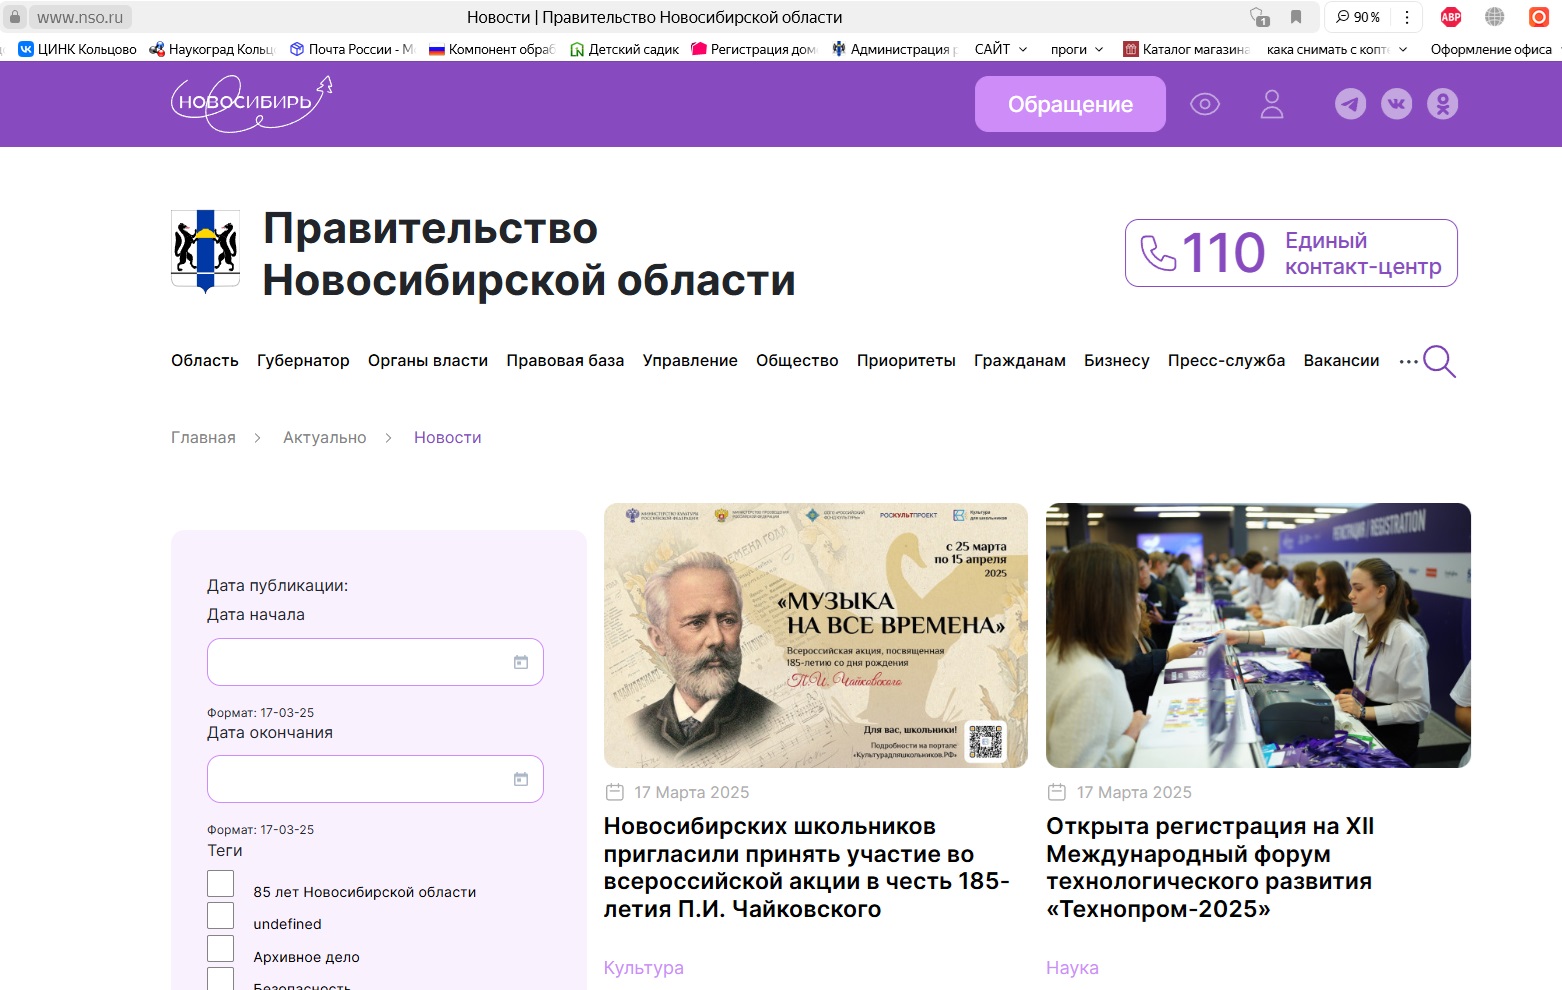Open the Управление menu item
This screenshot has width=1562, height=990.
click(x=690, y=361)
